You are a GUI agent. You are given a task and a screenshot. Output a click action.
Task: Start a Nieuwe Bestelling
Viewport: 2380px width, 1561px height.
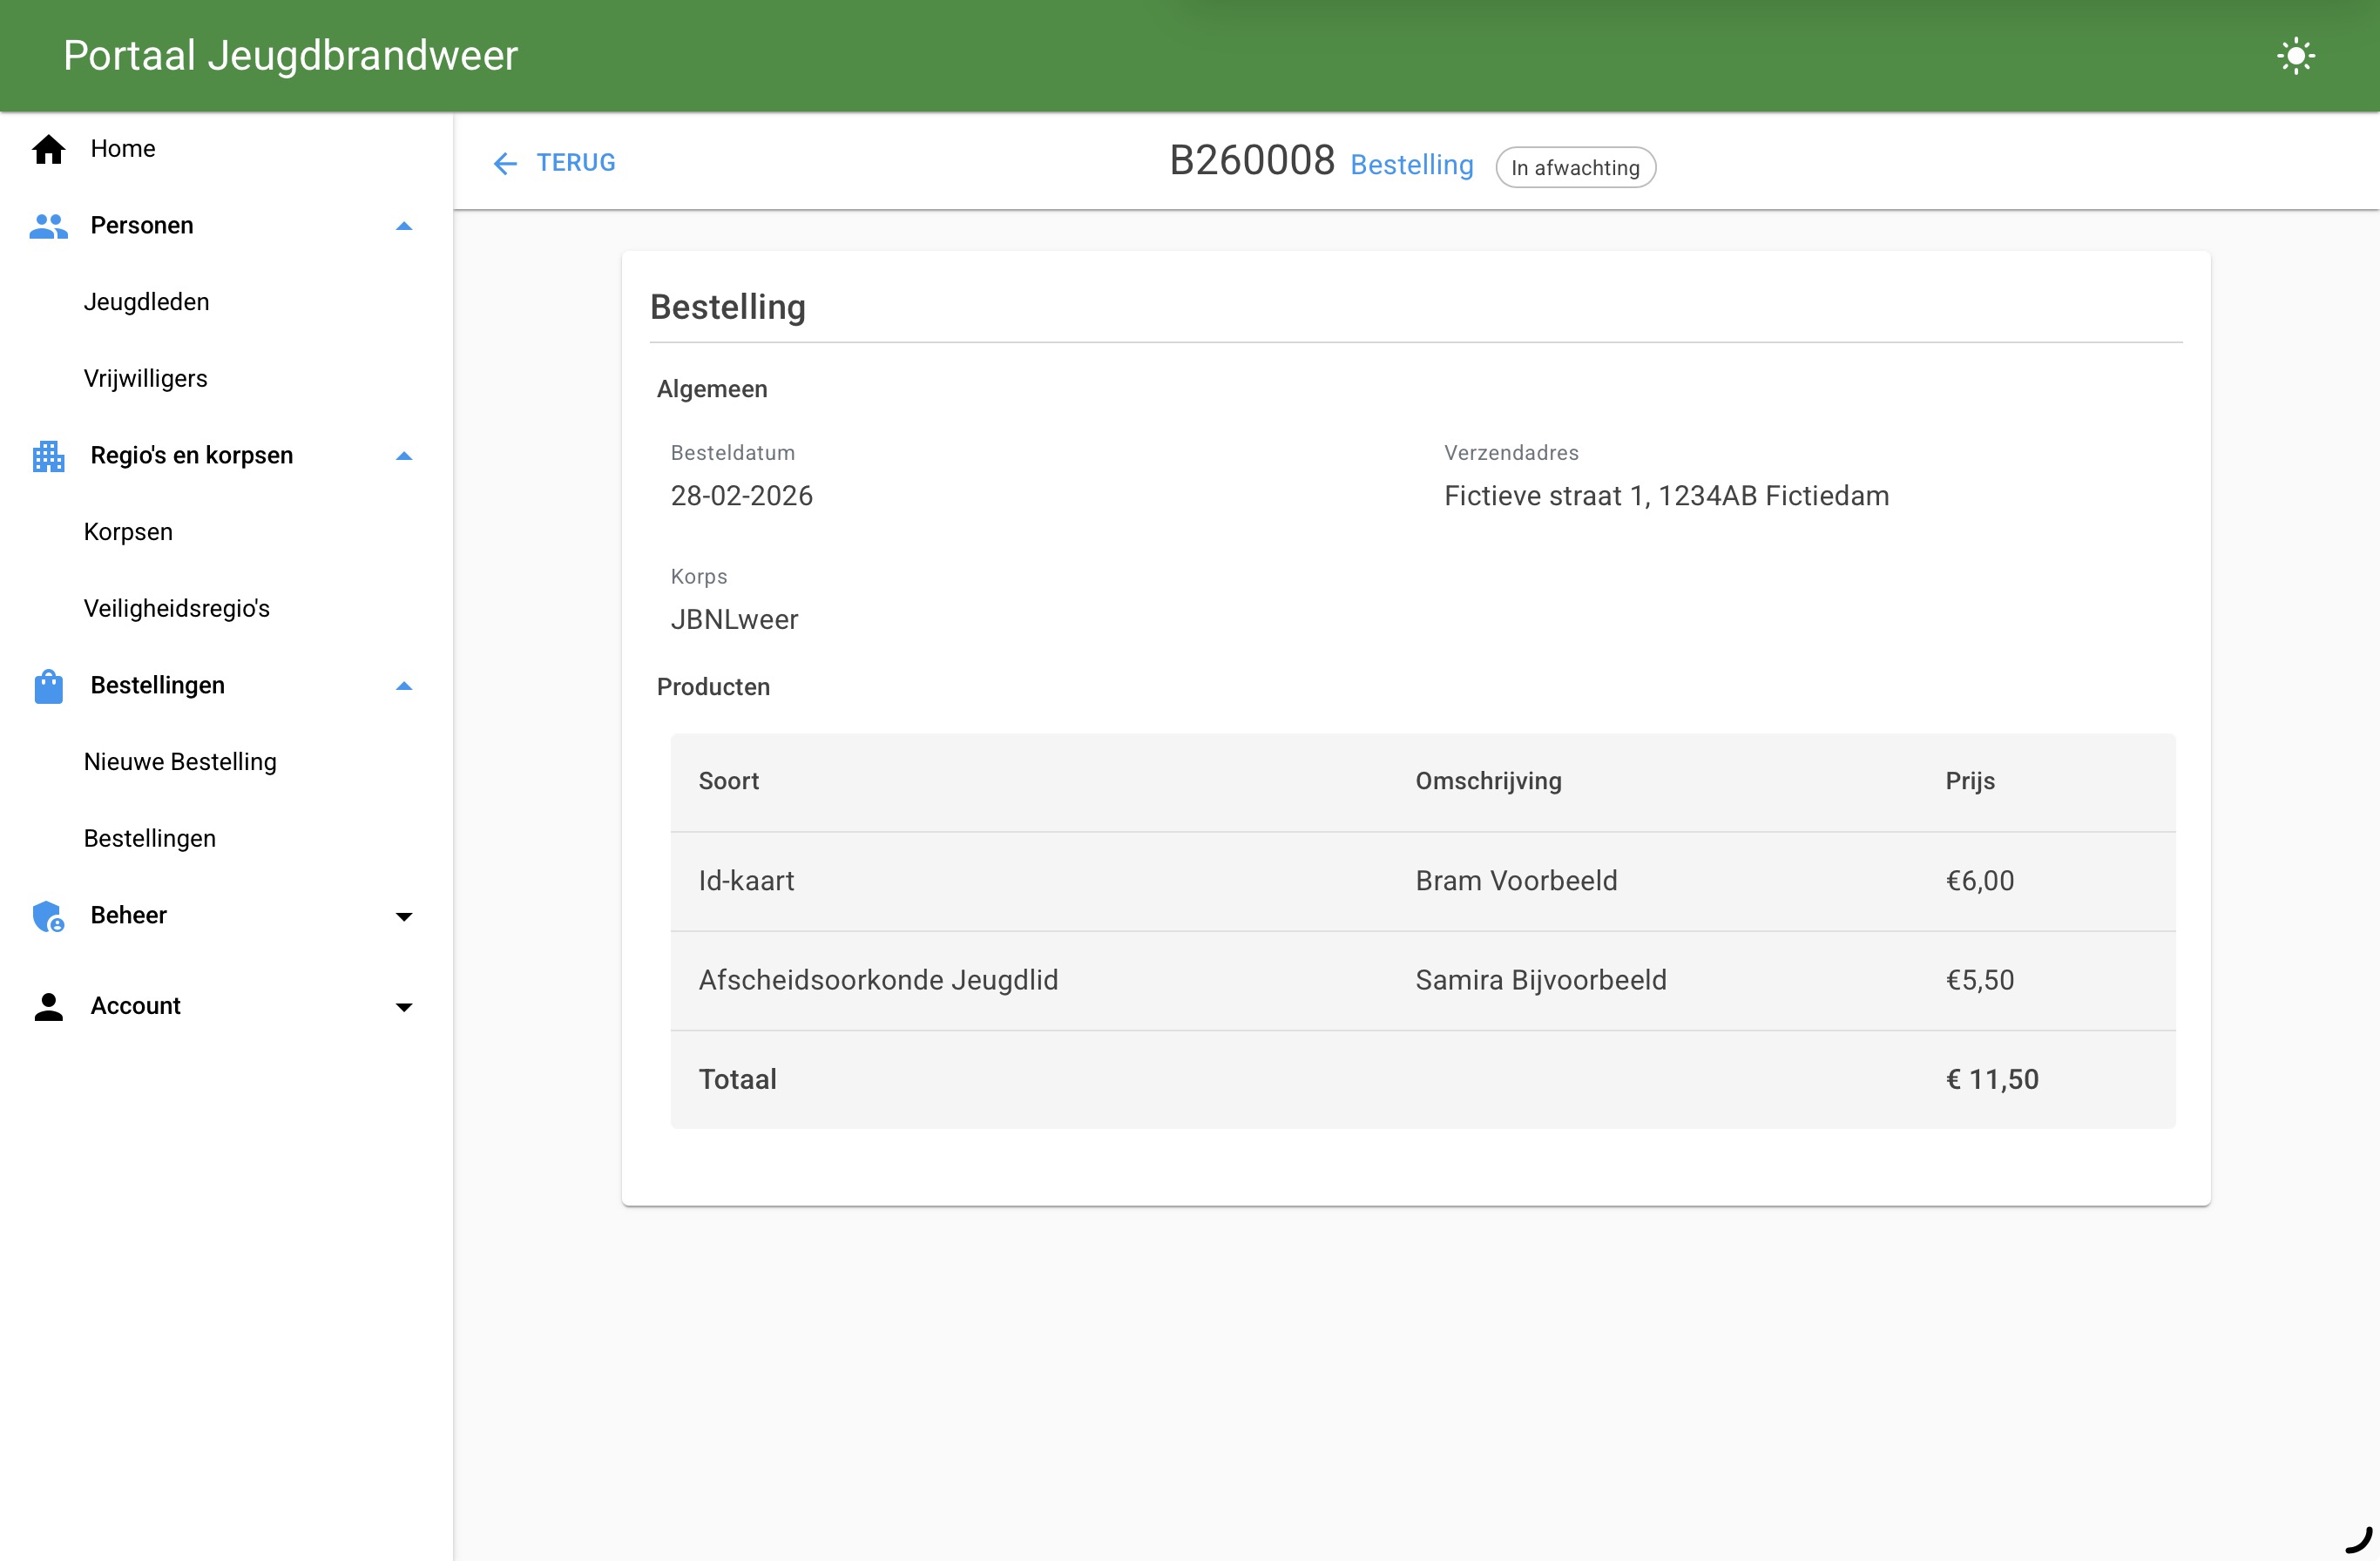coord(226,762)
